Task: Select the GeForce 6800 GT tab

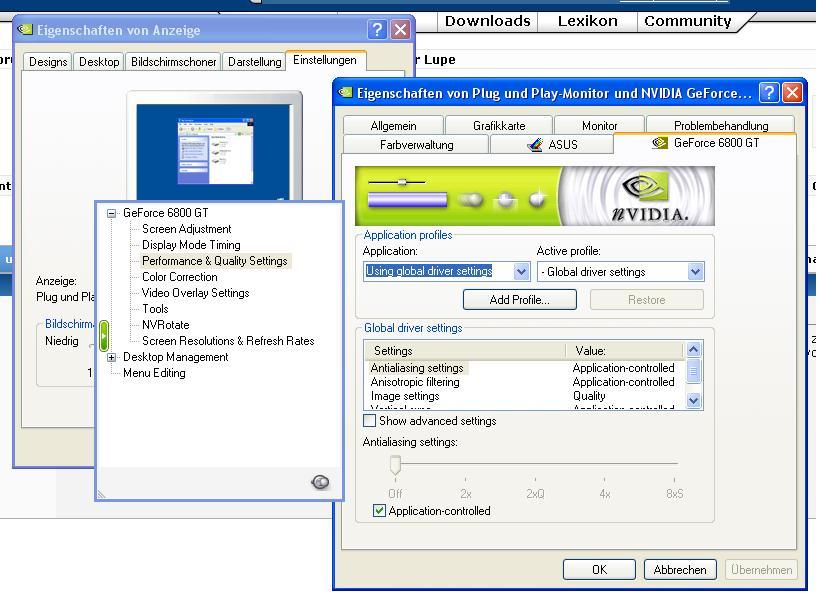Action: tap(705, 143)
